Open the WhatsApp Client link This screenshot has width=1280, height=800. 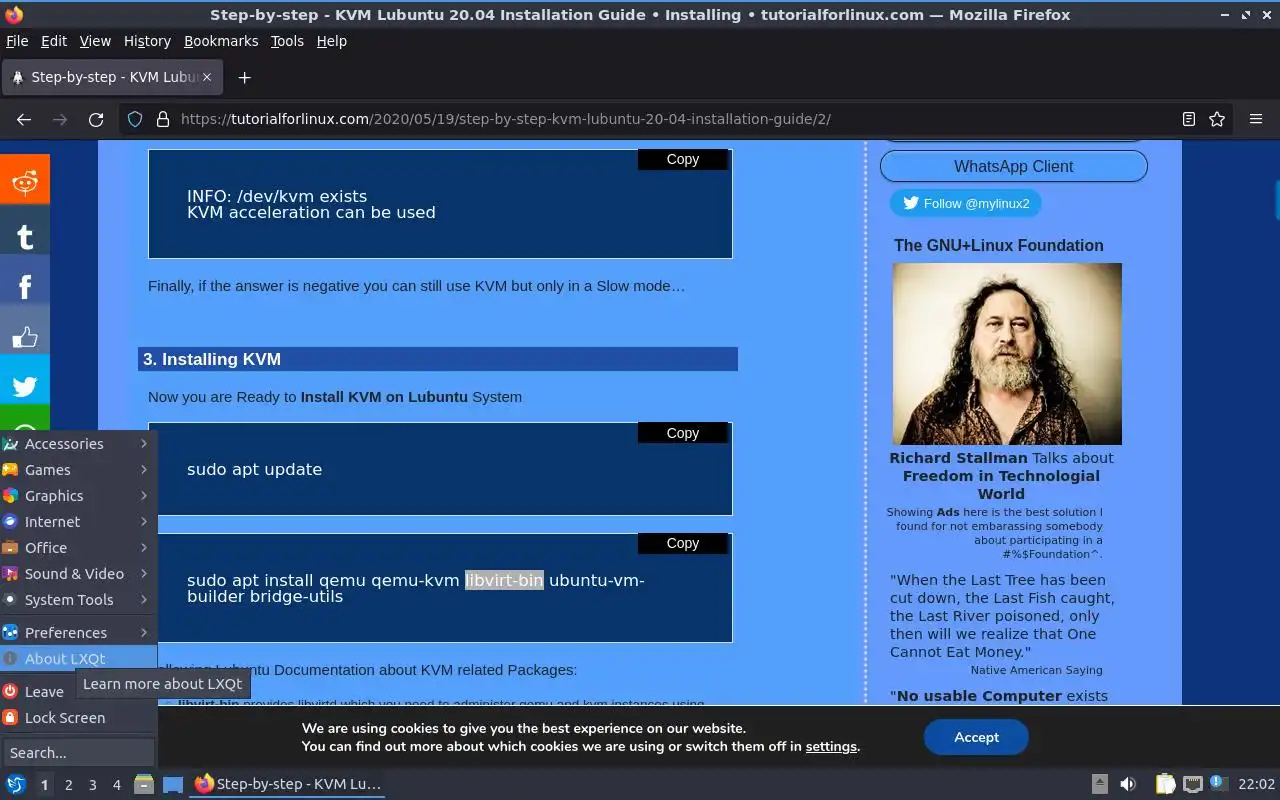point(1013,166)
